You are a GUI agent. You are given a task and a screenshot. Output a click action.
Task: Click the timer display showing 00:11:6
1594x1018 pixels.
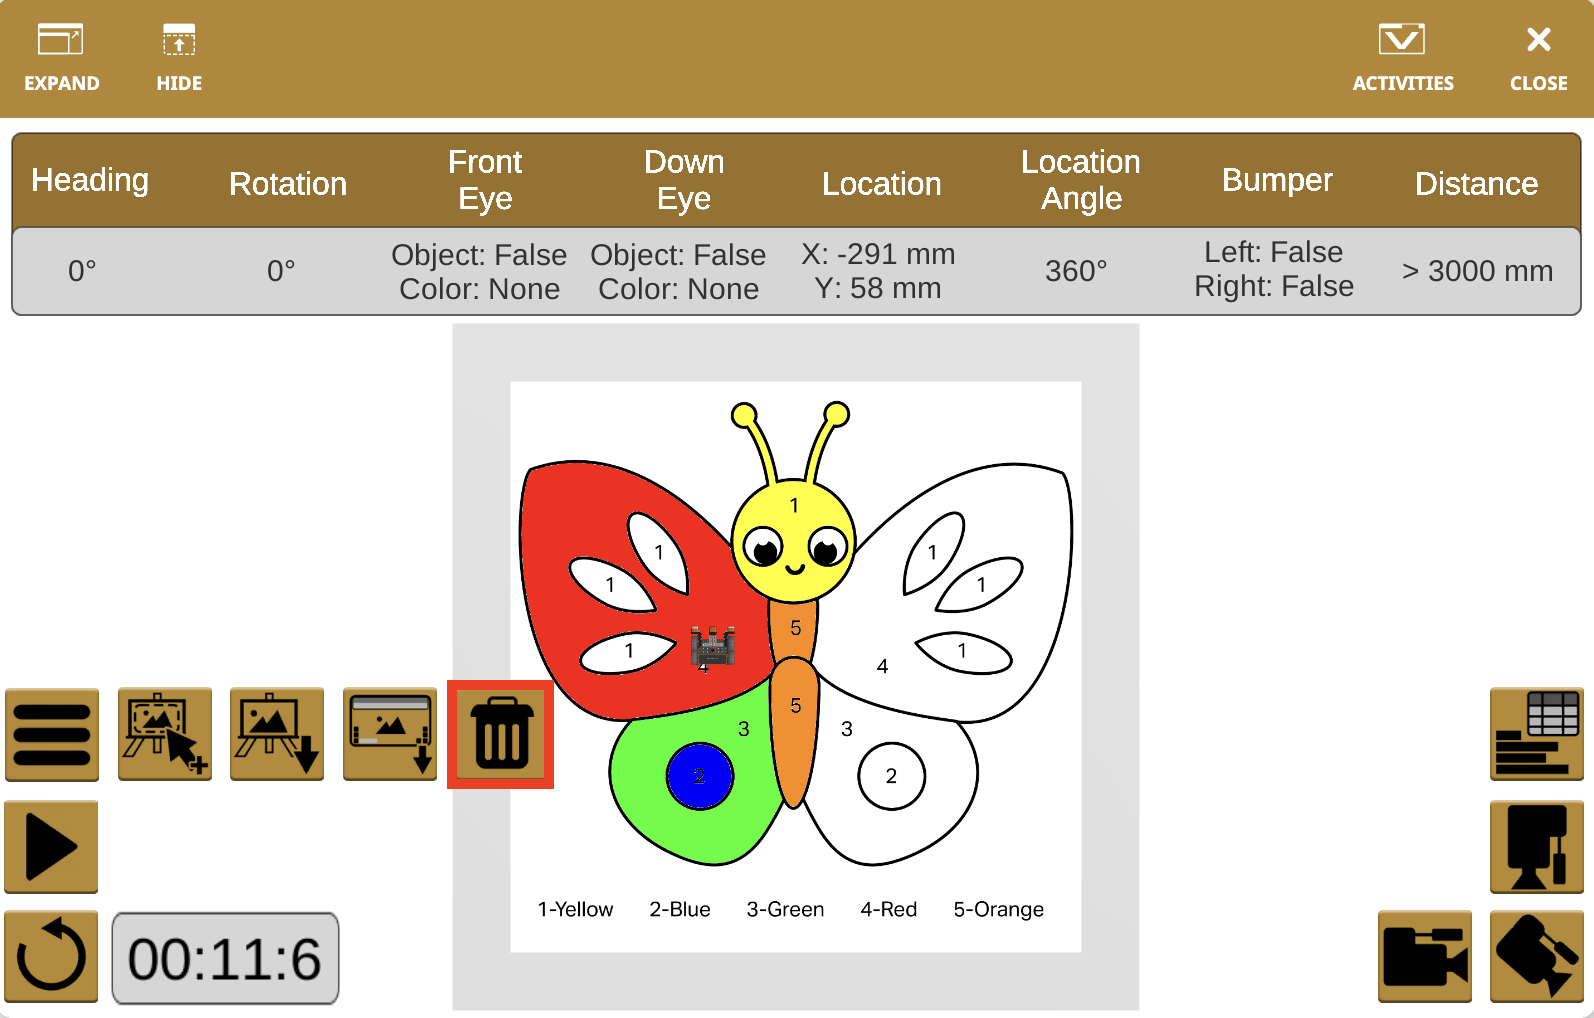(x=225, y=958)
